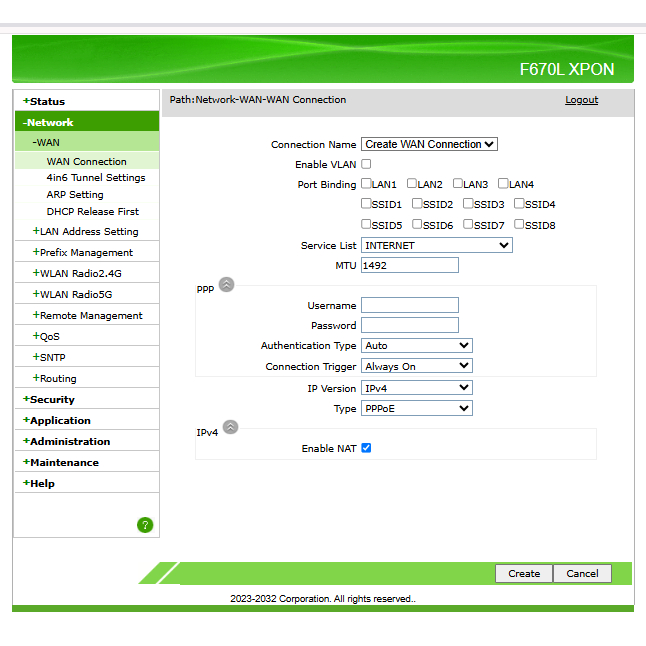646x646 pixels.
Task: Tick the SSID3 port binding checkbox
Action: click(469, 204)
